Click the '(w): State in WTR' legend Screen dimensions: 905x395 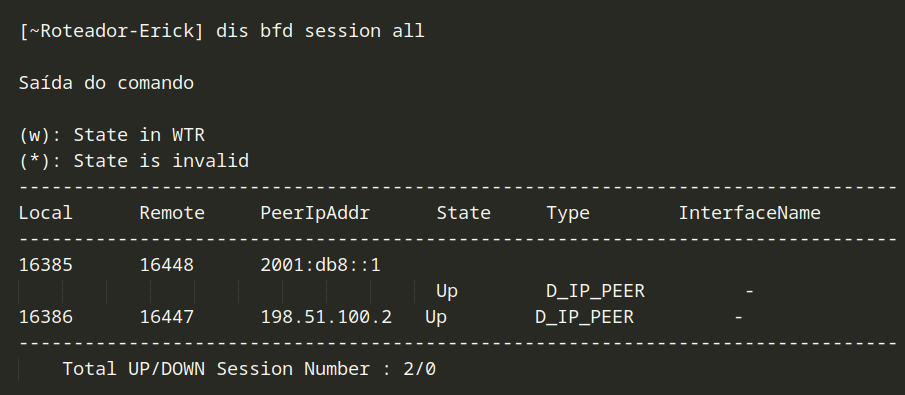pyautogui.click(x=112, y=135)
